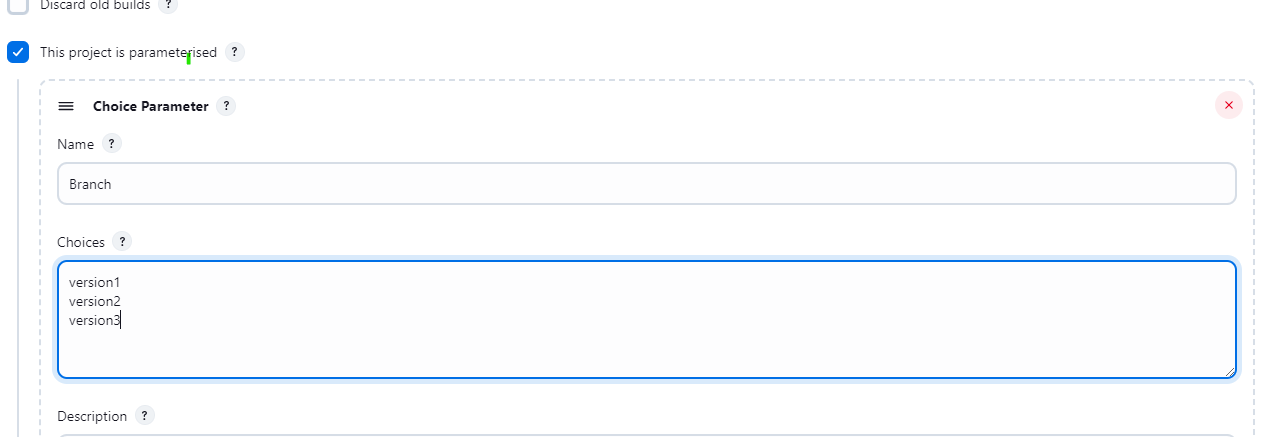Image resolution: width=1278 pixels, height=437 pixels.
Task: Open help for Discard old builds
Action: (168, 5)
